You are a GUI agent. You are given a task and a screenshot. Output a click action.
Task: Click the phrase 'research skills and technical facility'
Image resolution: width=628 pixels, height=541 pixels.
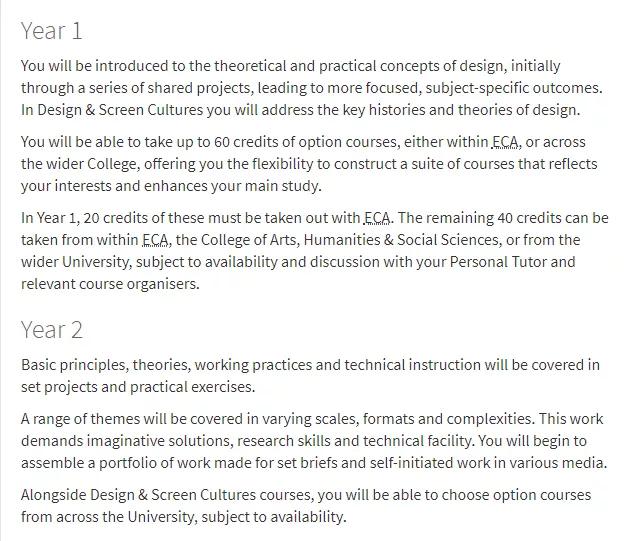(x=354, y=441)
